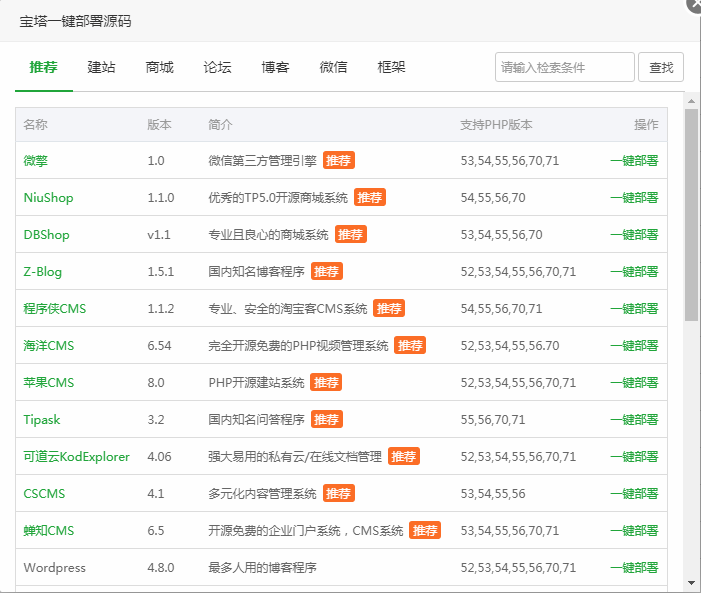Open the 程序侠CMS source link
Screen dimensions: 701x594
[55, 309]
